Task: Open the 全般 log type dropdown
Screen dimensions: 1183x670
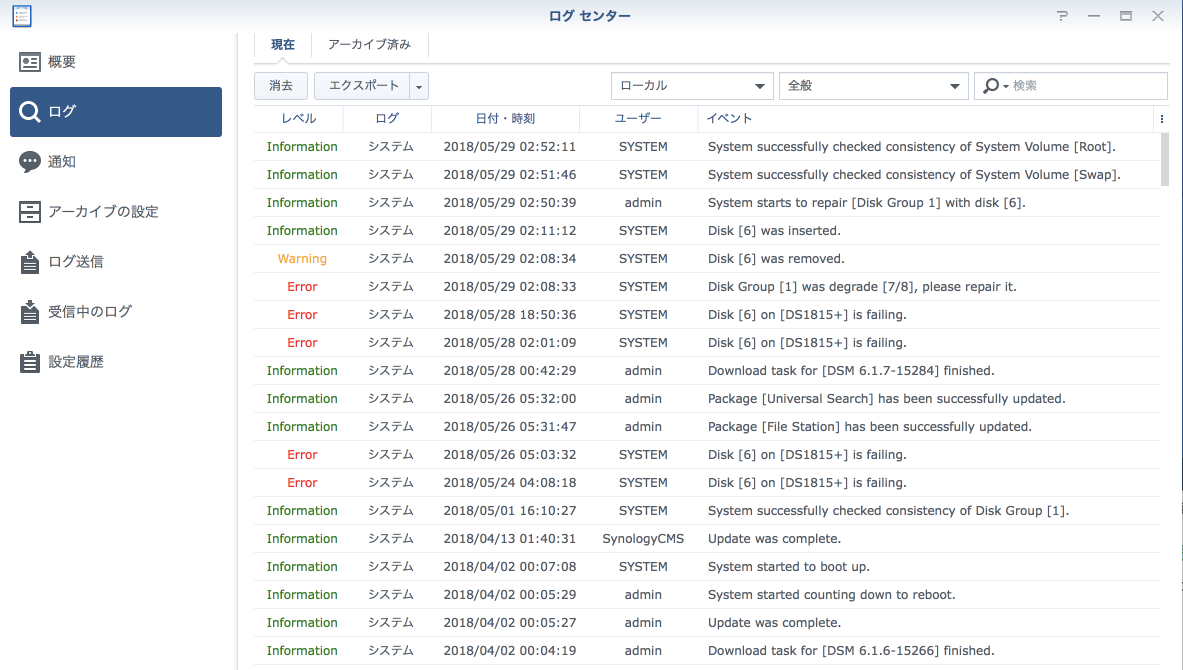Action: point(873,86)
